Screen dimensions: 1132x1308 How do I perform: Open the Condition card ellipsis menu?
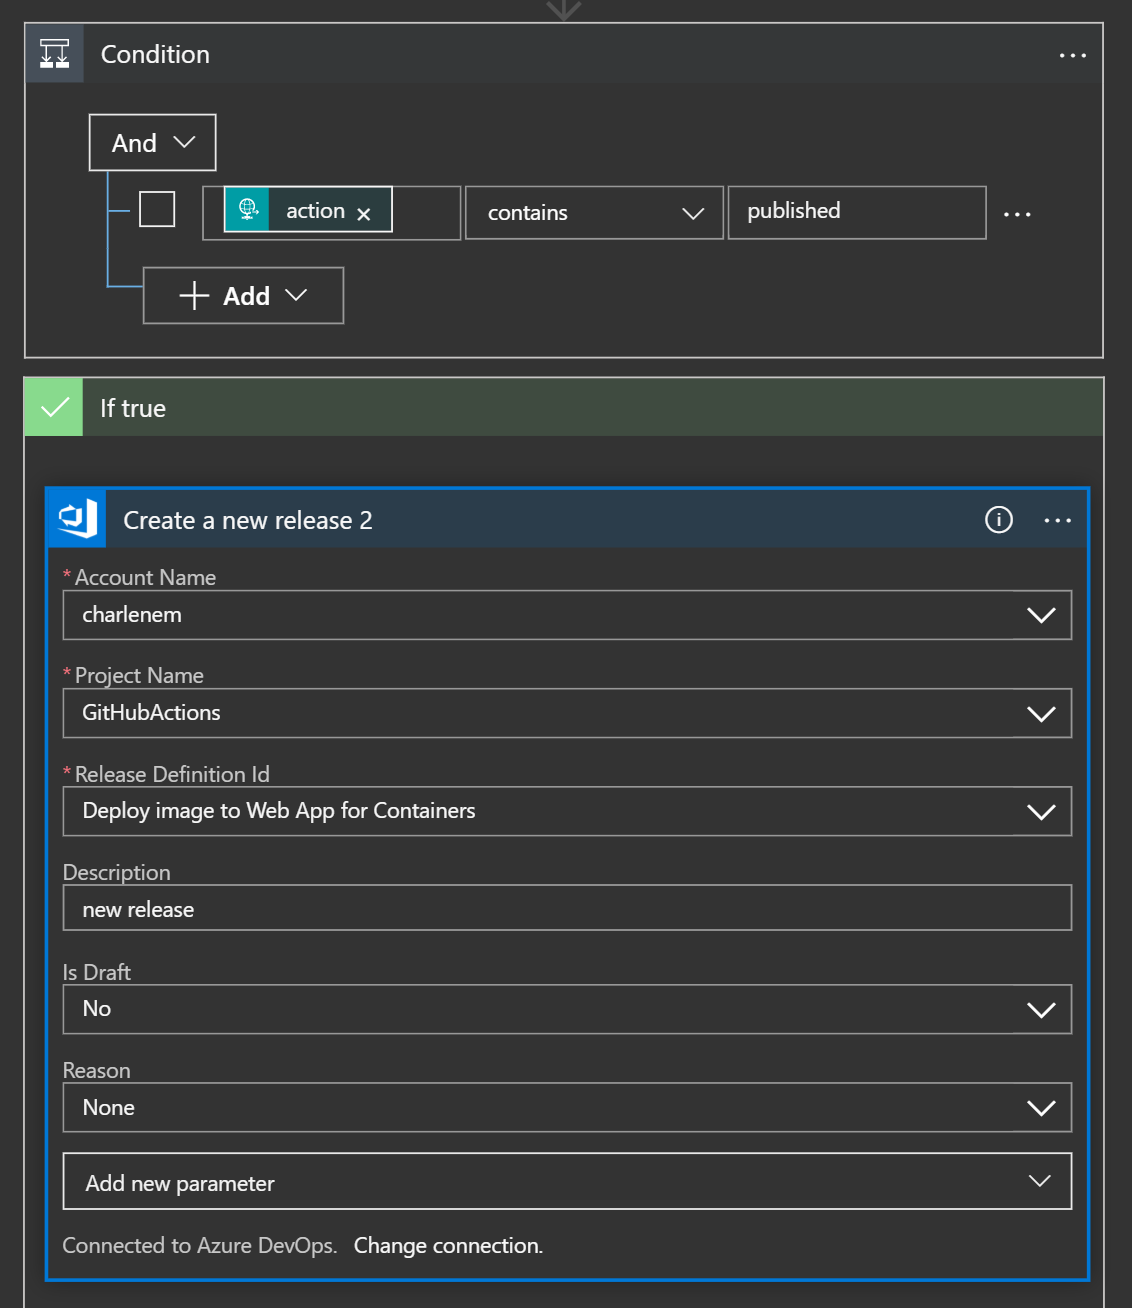point(1072,55)
